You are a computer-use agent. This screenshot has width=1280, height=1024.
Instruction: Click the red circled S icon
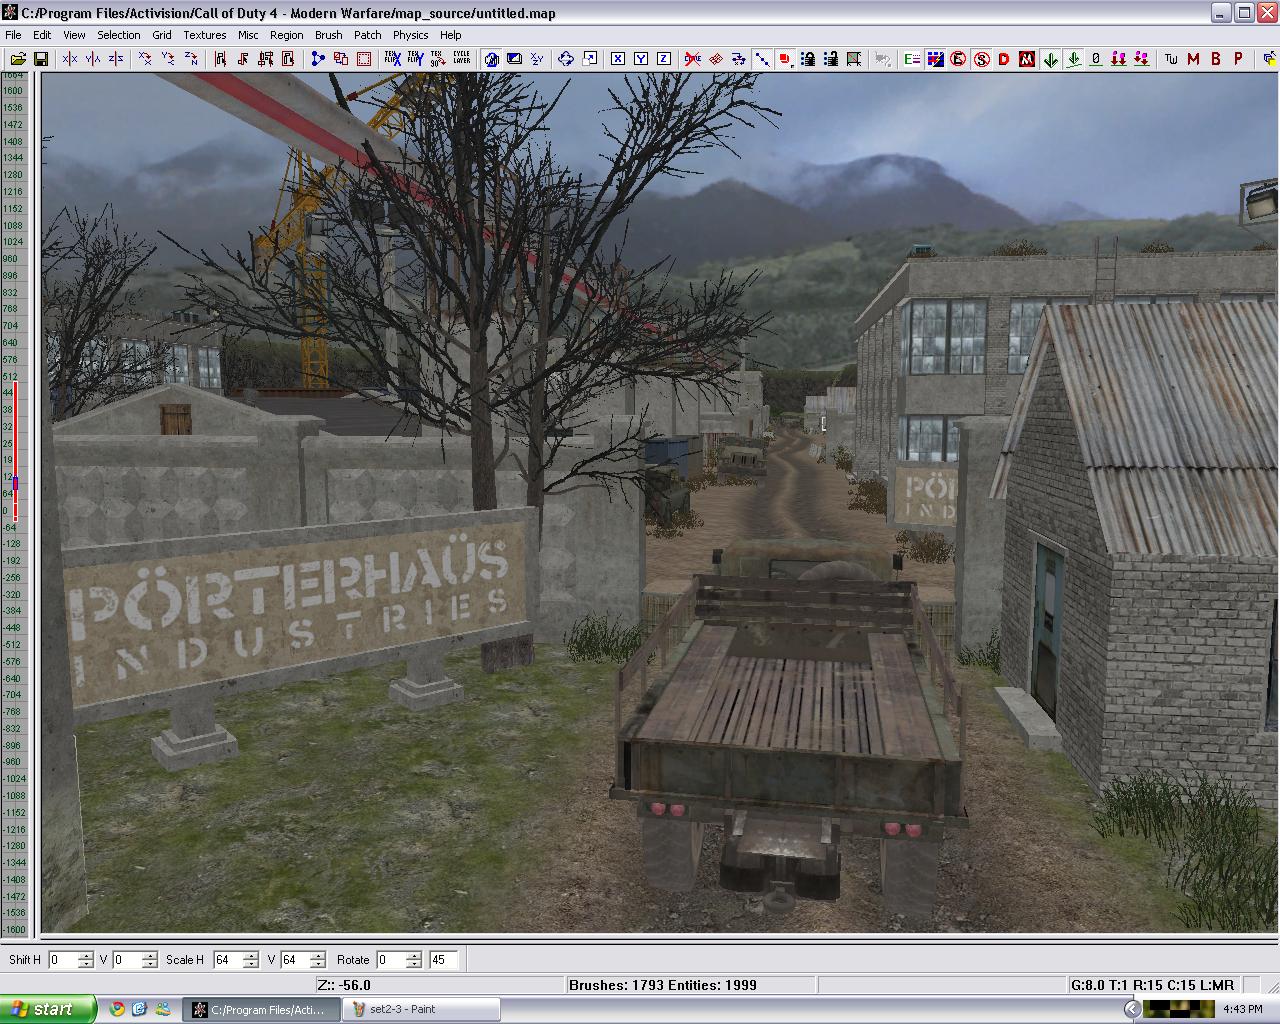point(981,59)
